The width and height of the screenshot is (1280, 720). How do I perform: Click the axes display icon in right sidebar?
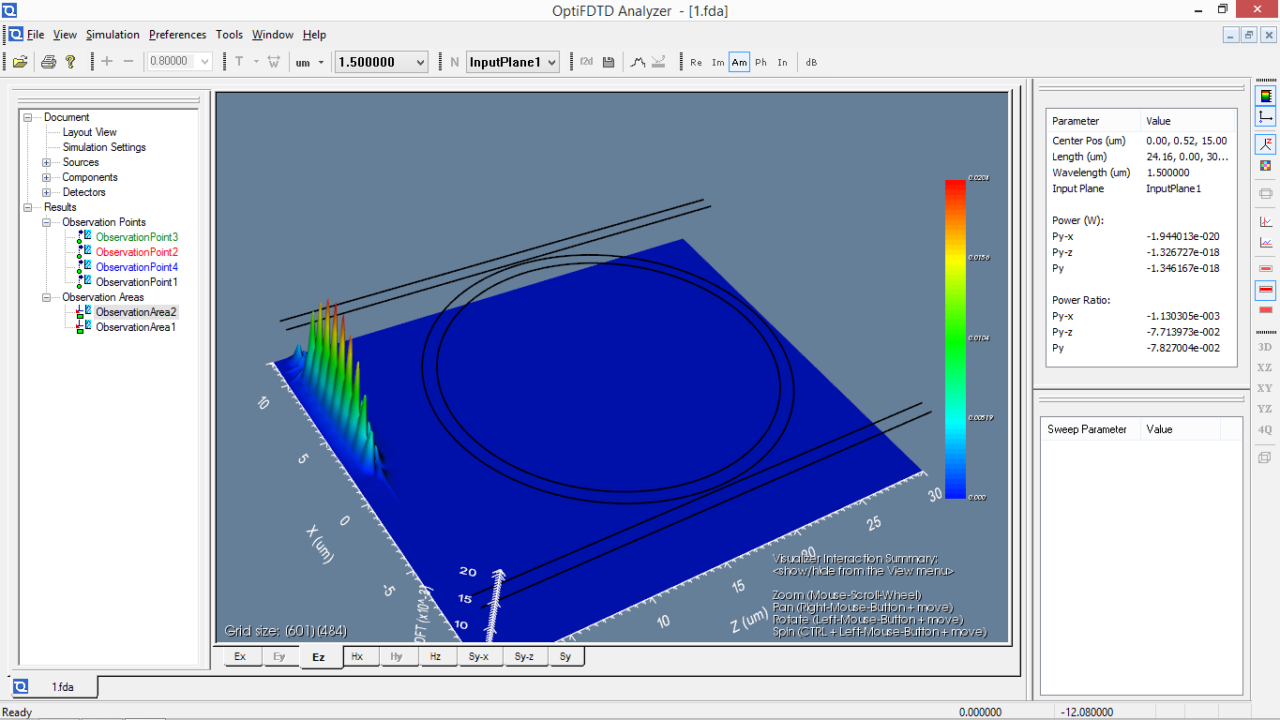click(1264, 115)
